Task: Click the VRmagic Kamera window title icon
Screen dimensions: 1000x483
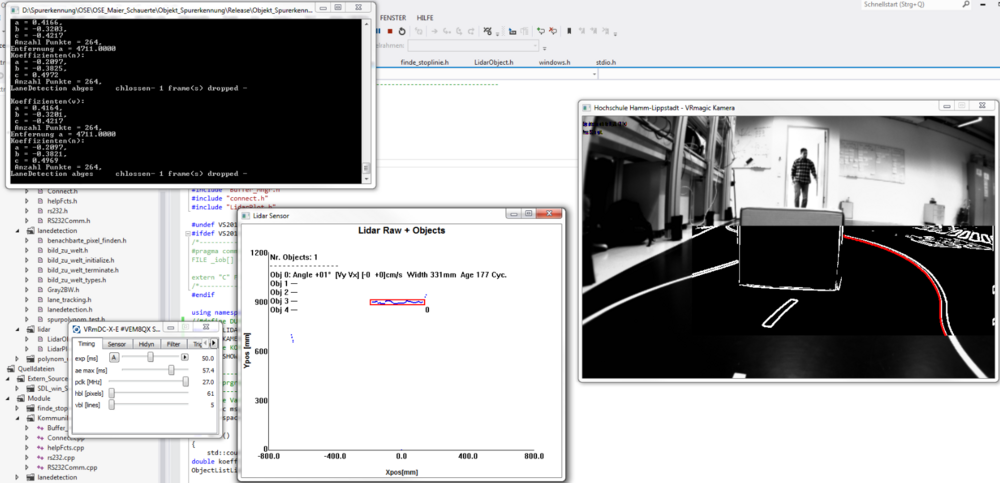Action: [x=587, y=106]
